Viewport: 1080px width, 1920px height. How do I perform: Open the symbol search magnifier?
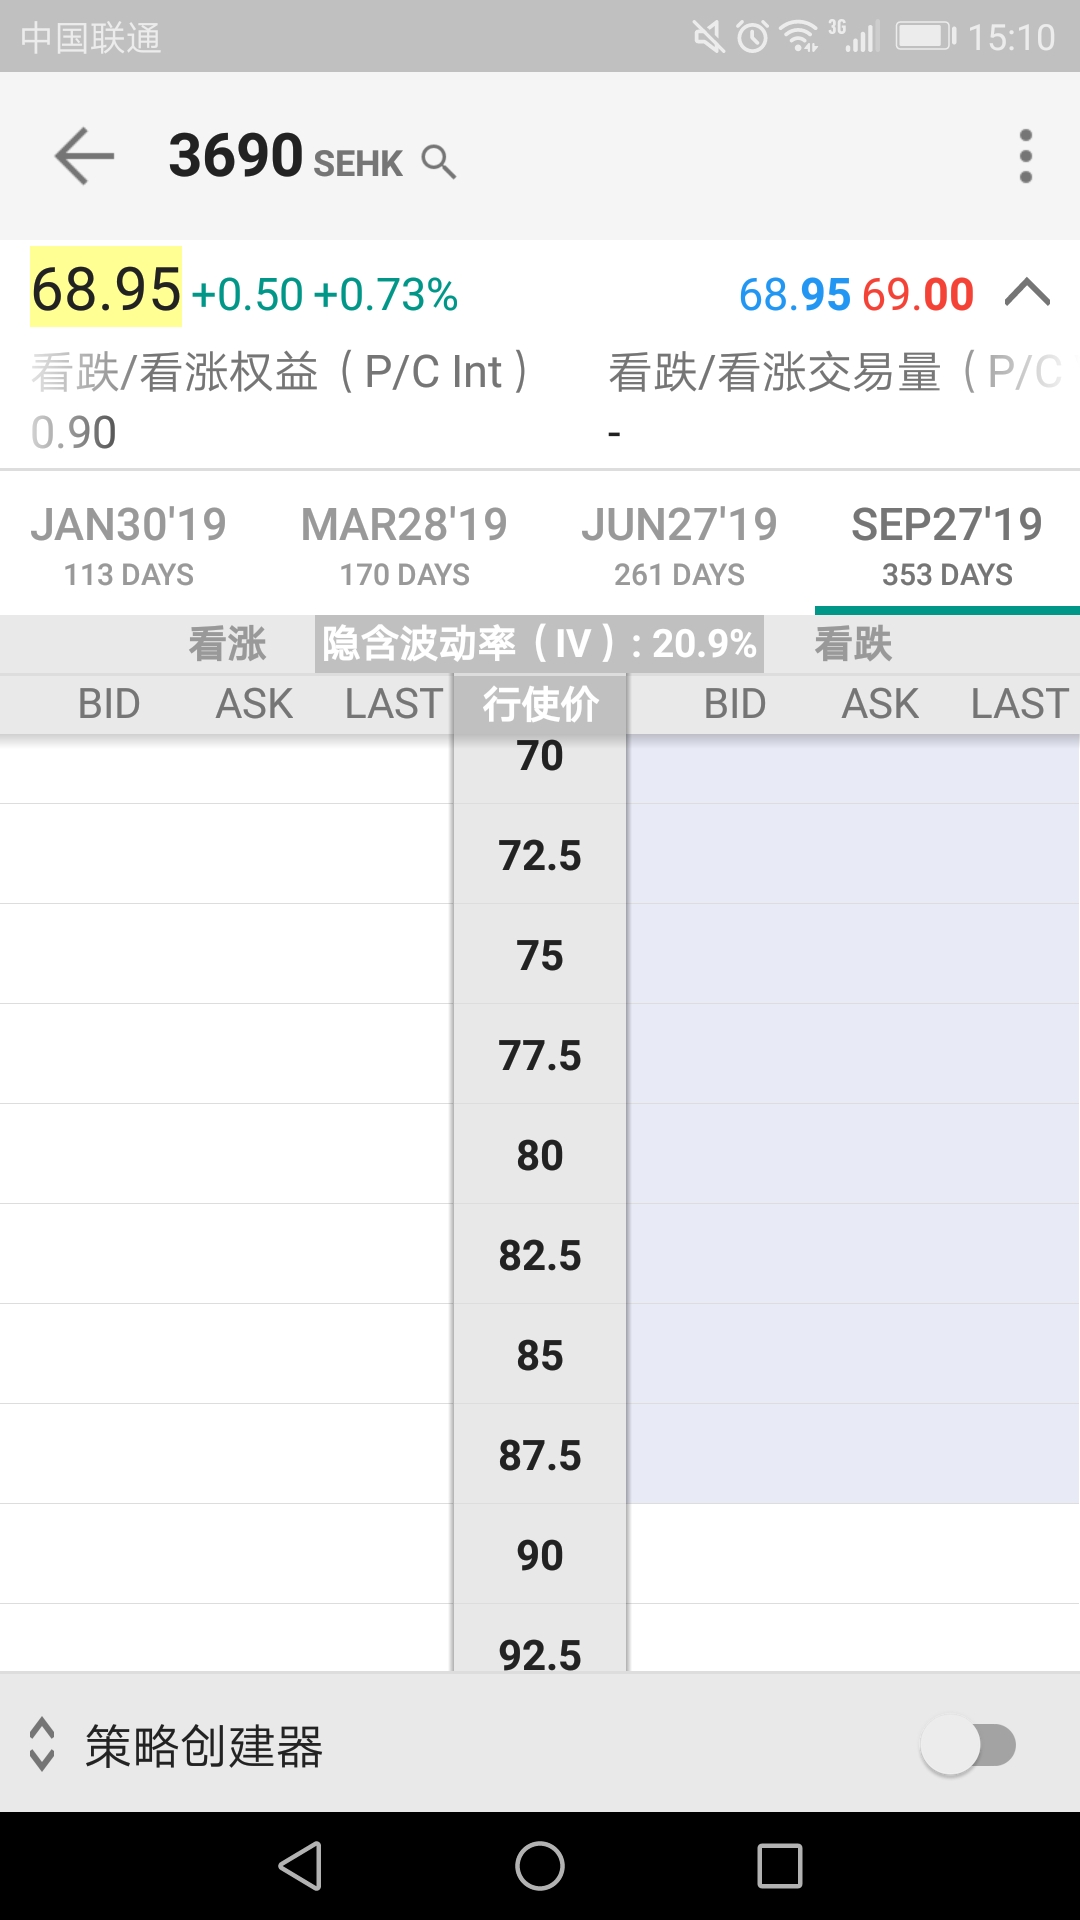[438, 161]
